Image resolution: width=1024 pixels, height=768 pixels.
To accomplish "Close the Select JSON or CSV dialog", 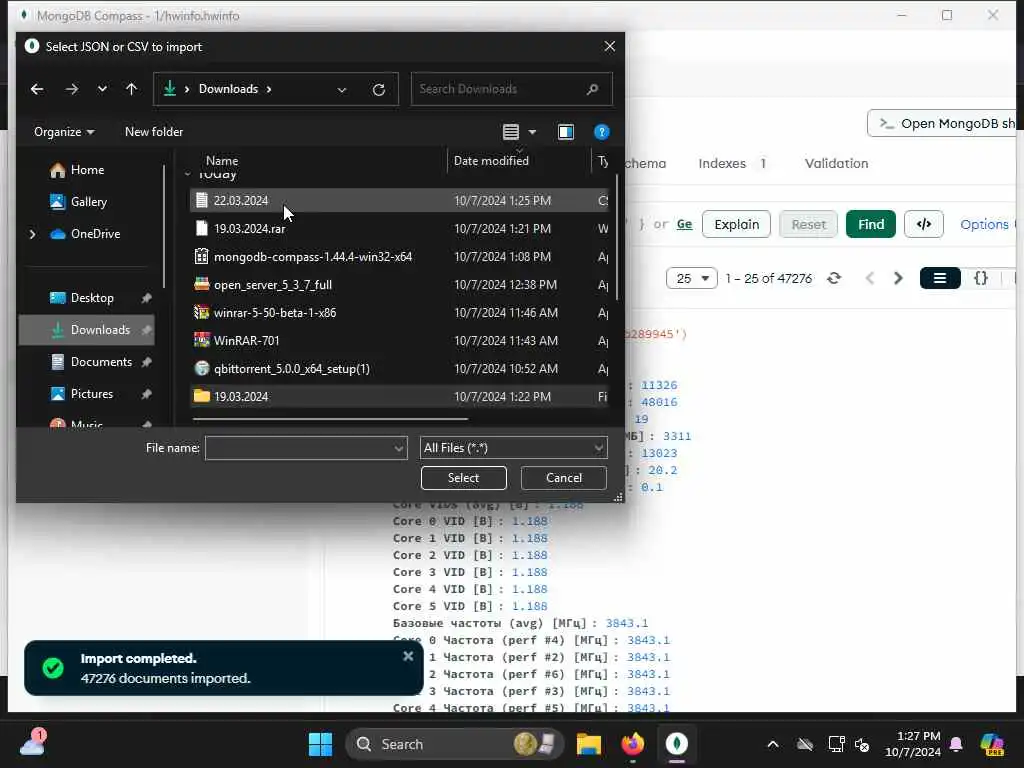I will click(609, 46).
